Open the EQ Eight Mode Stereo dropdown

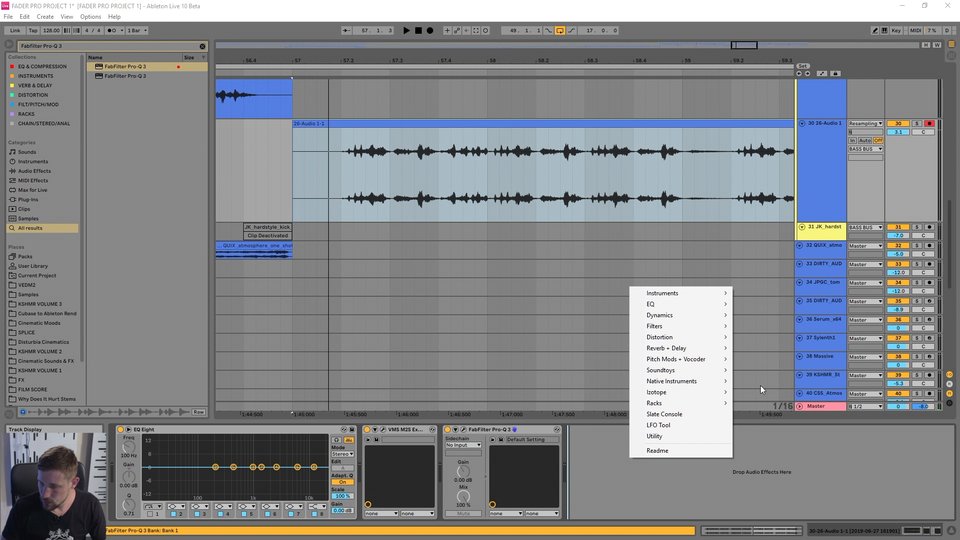pos(342,454)
